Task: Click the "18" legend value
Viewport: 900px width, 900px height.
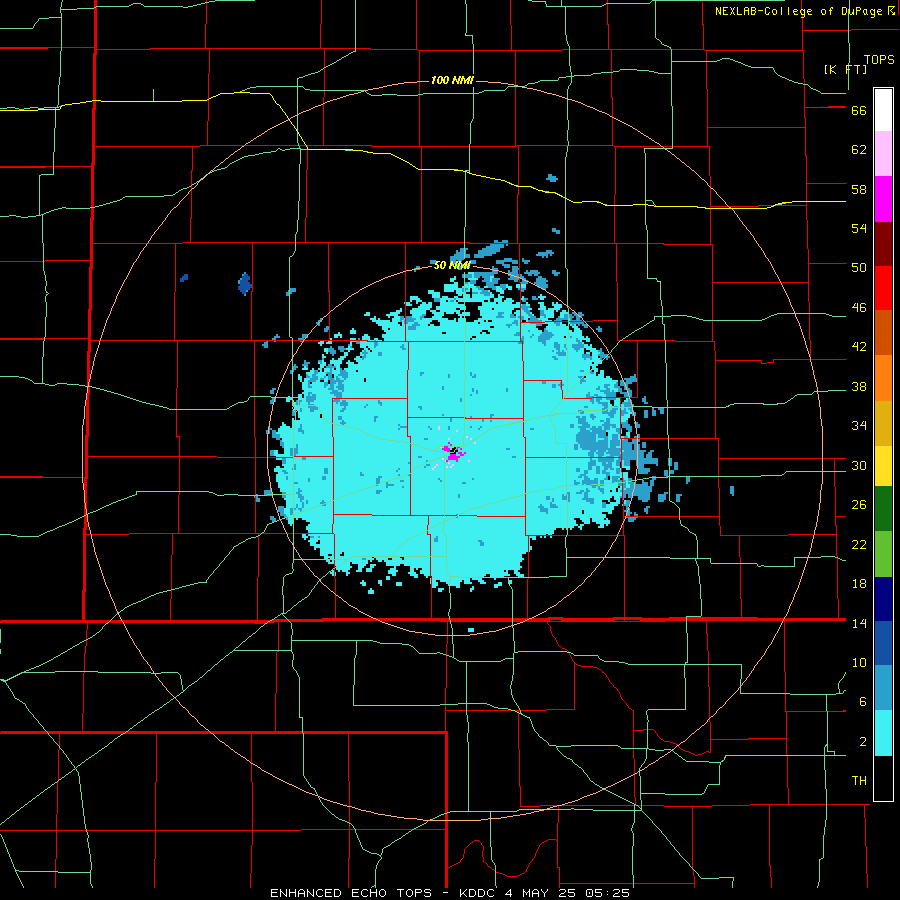Action: coord(859,584)
